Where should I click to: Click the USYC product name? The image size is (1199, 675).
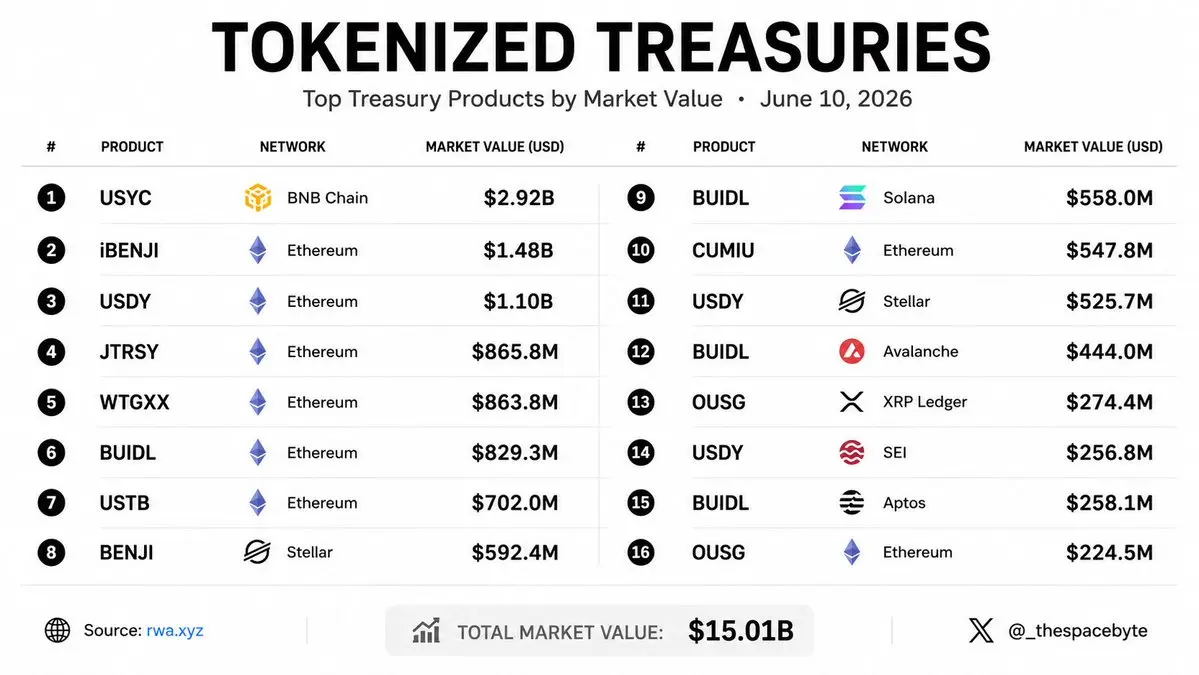125,198
